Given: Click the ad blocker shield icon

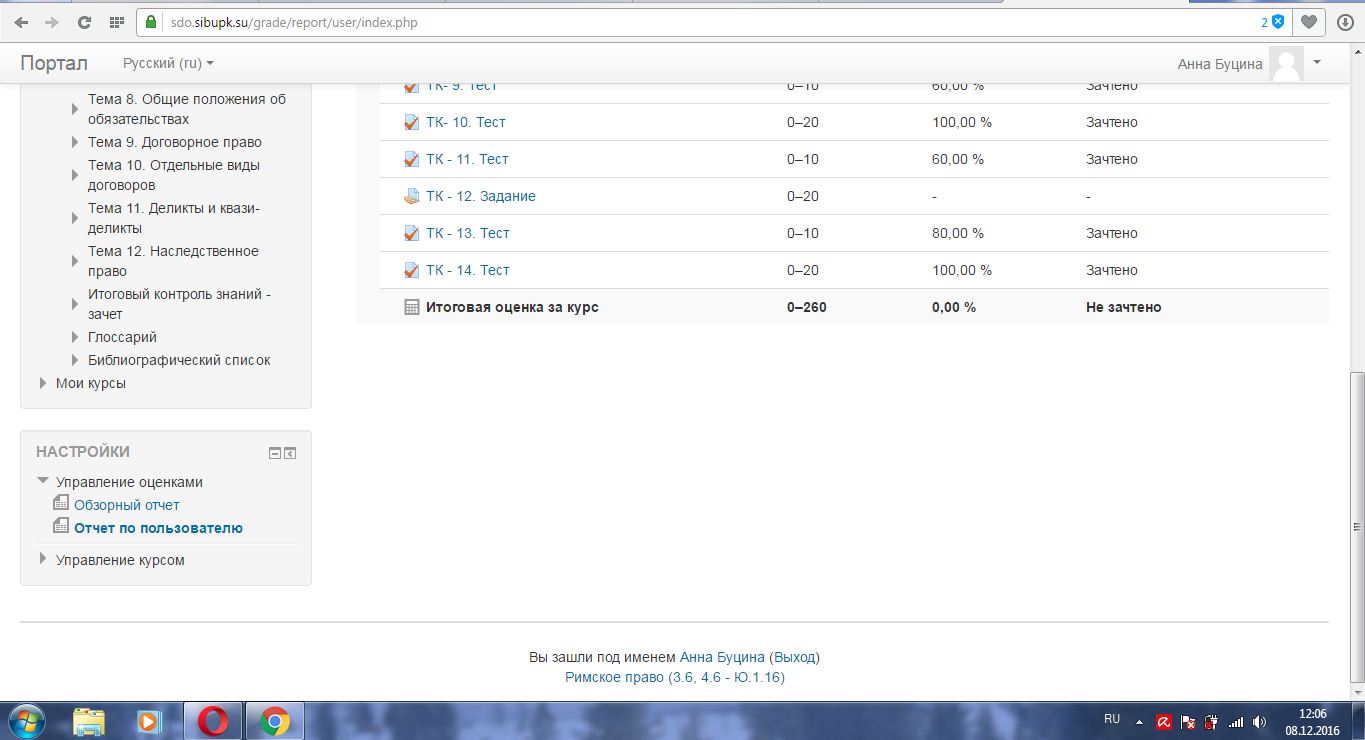Looking at the screenshot, I should pos(1277,22).
